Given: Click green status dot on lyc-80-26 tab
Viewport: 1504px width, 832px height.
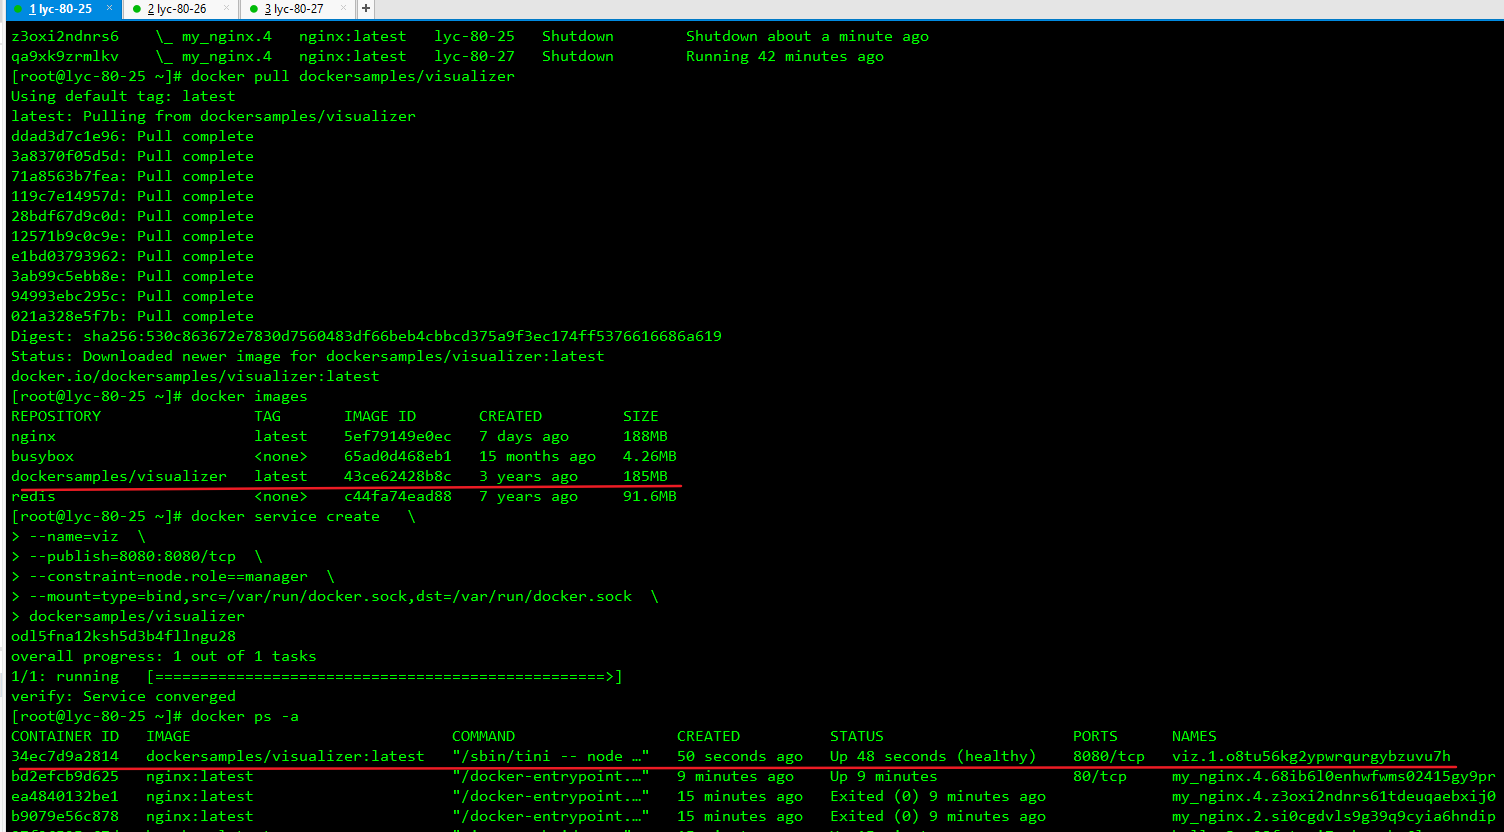Looking at the screenshot, I should click(x=136, y=9).
